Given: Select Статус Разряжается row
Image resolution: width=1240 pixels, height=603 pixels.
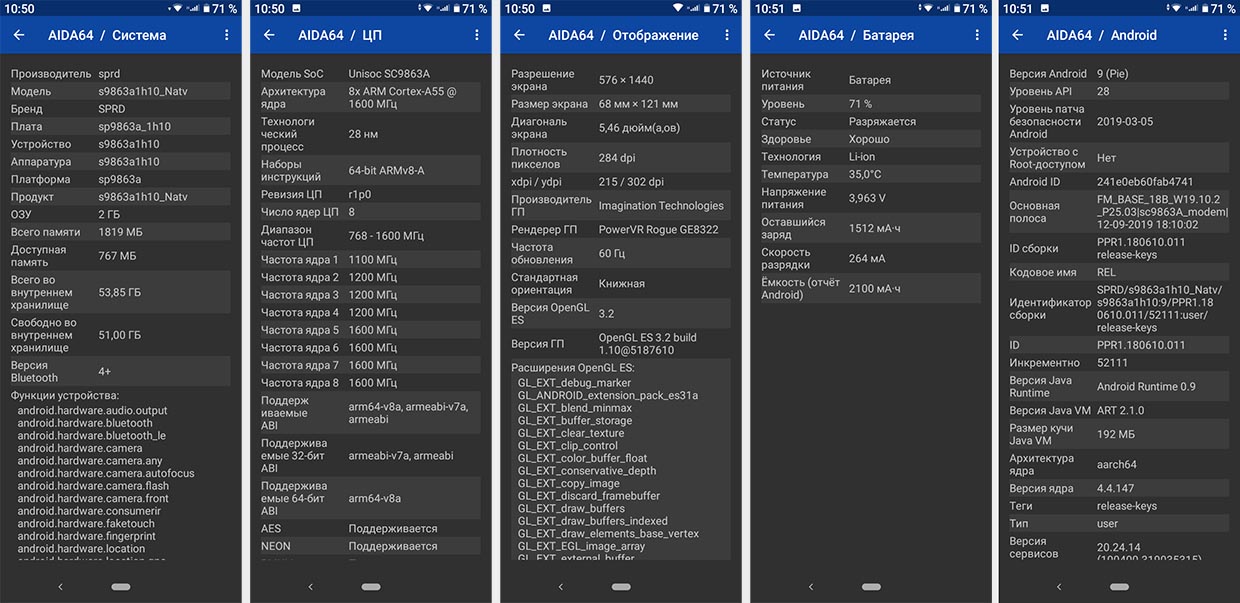Looking at the screenshot, I should click(870, 122).
